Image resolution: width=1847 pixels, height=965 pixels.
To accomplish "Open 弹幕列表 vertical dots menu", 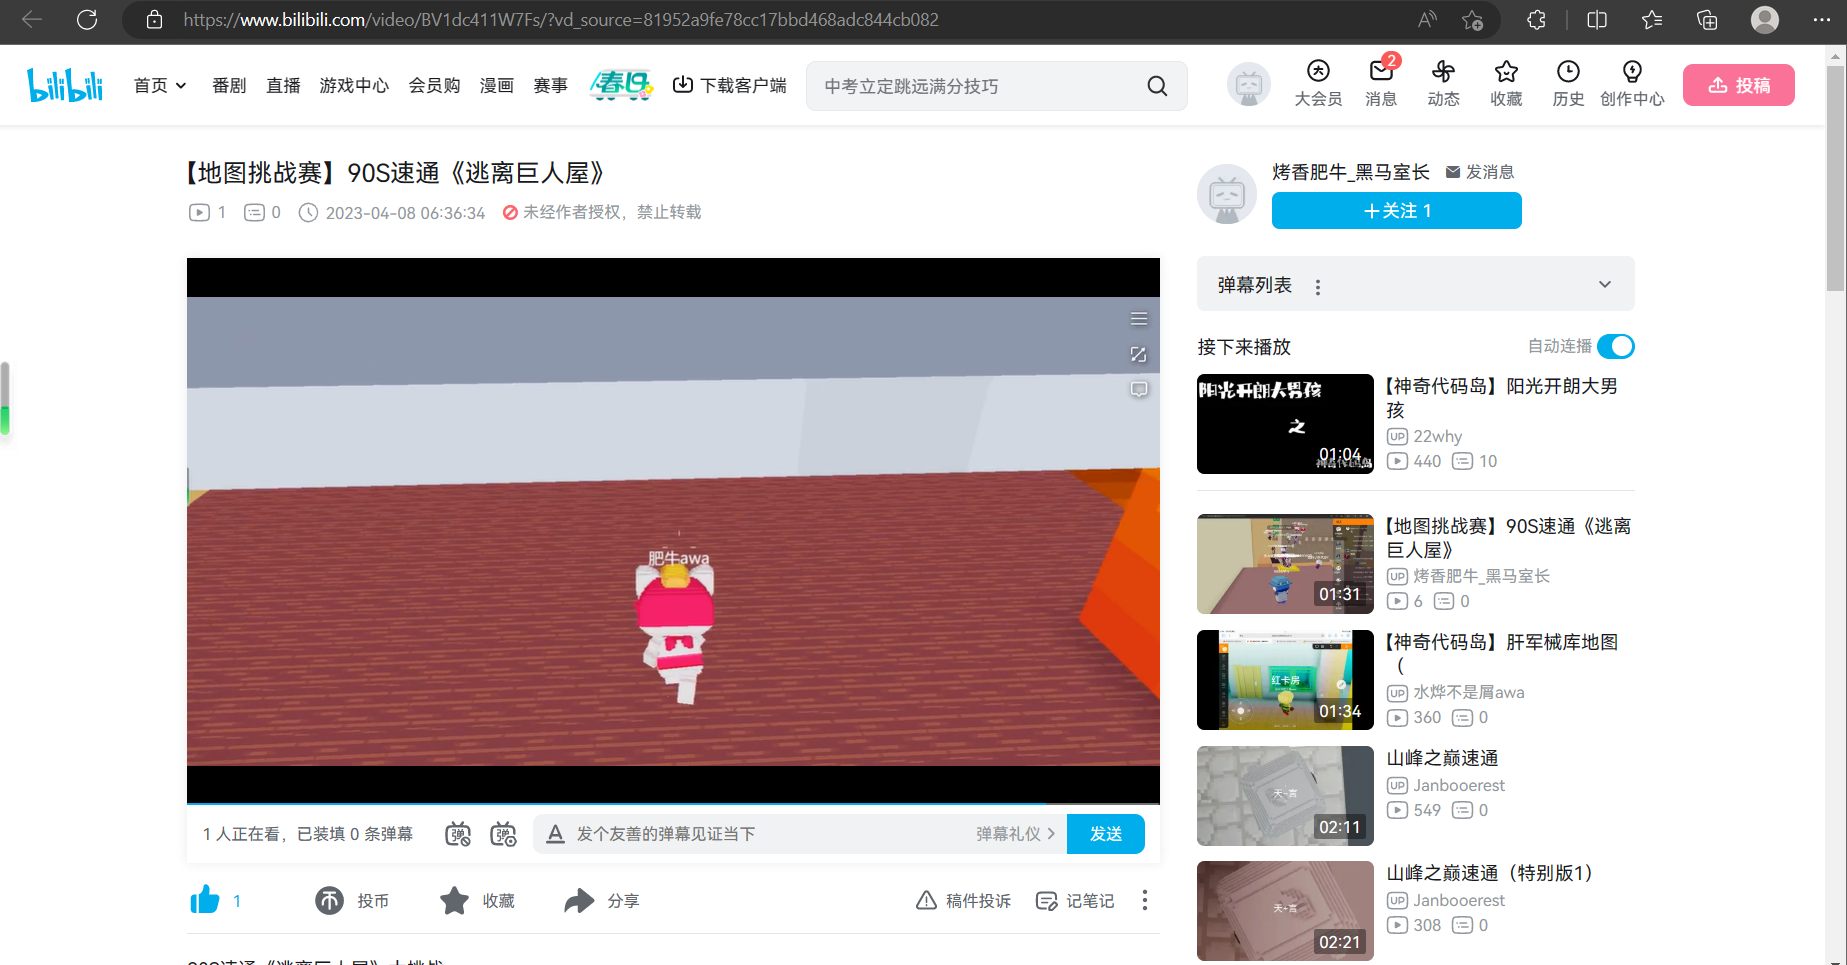I will click(x=1318, y=287).
